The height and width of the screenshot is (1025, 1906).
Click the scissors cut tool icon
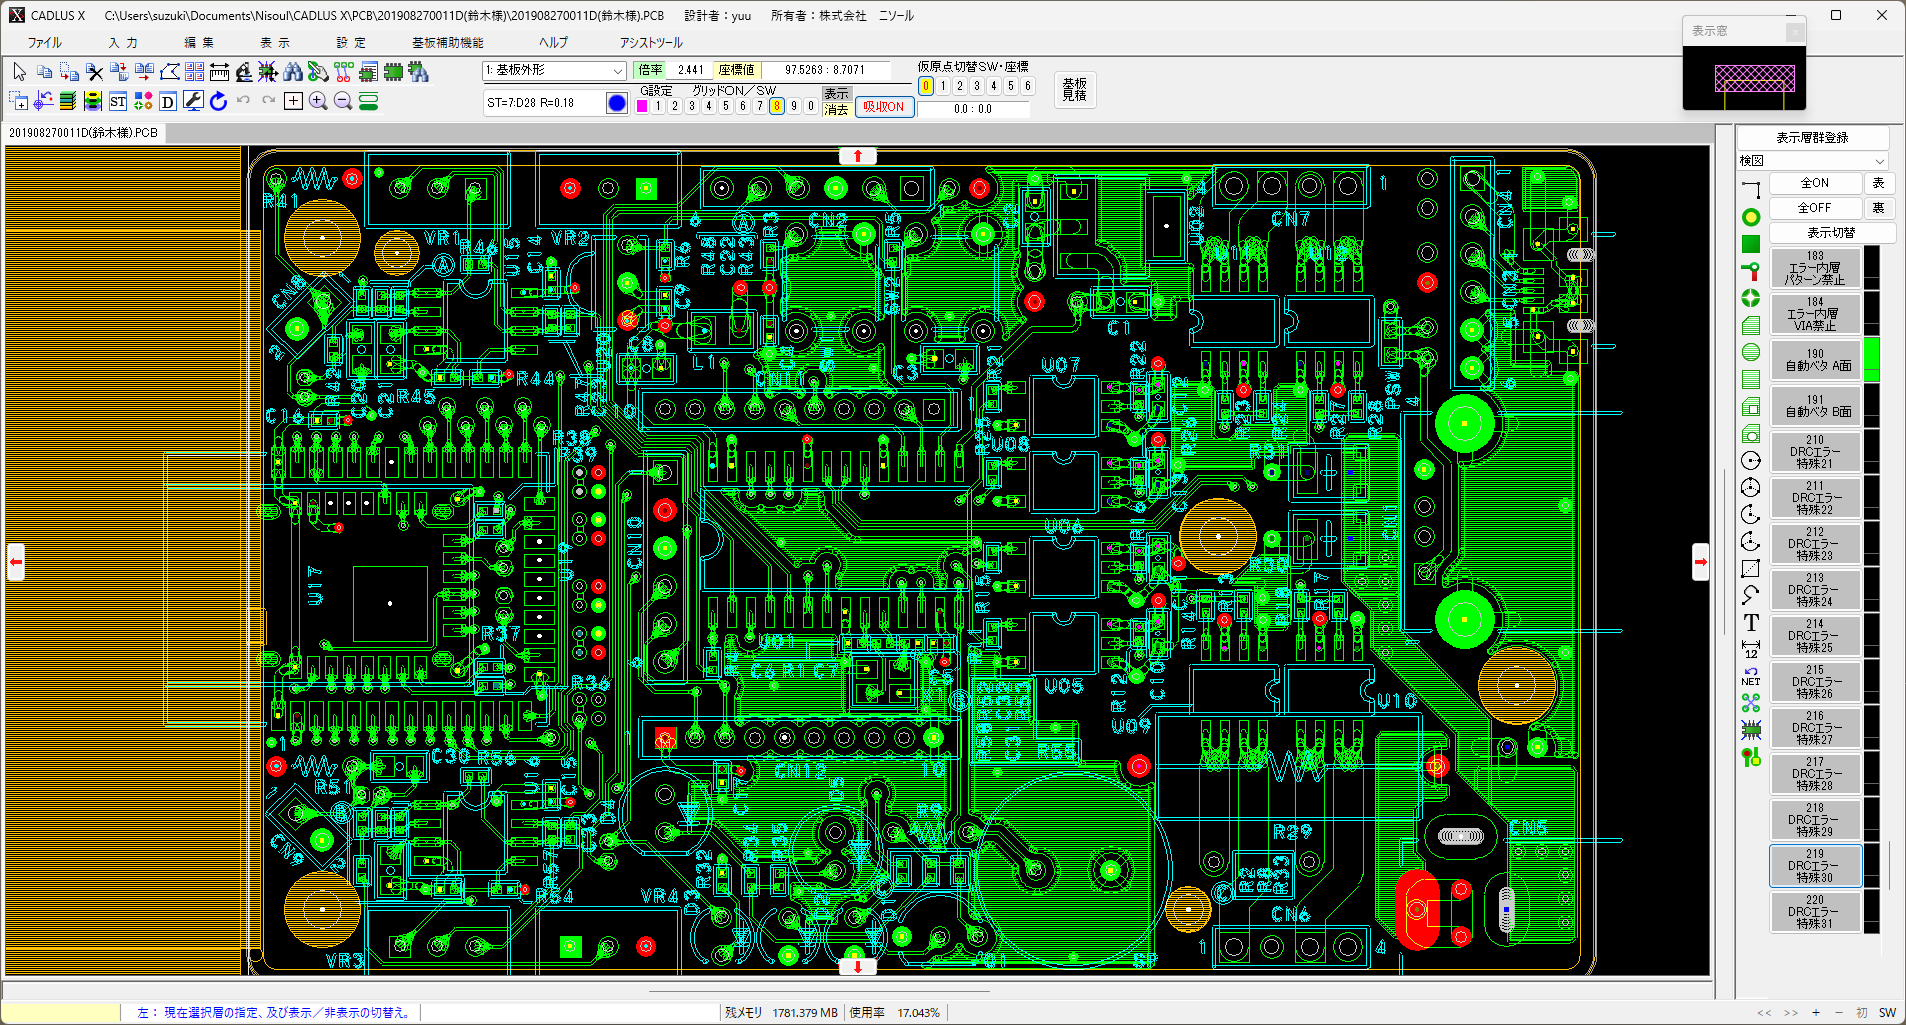click(x=95, y=72)
